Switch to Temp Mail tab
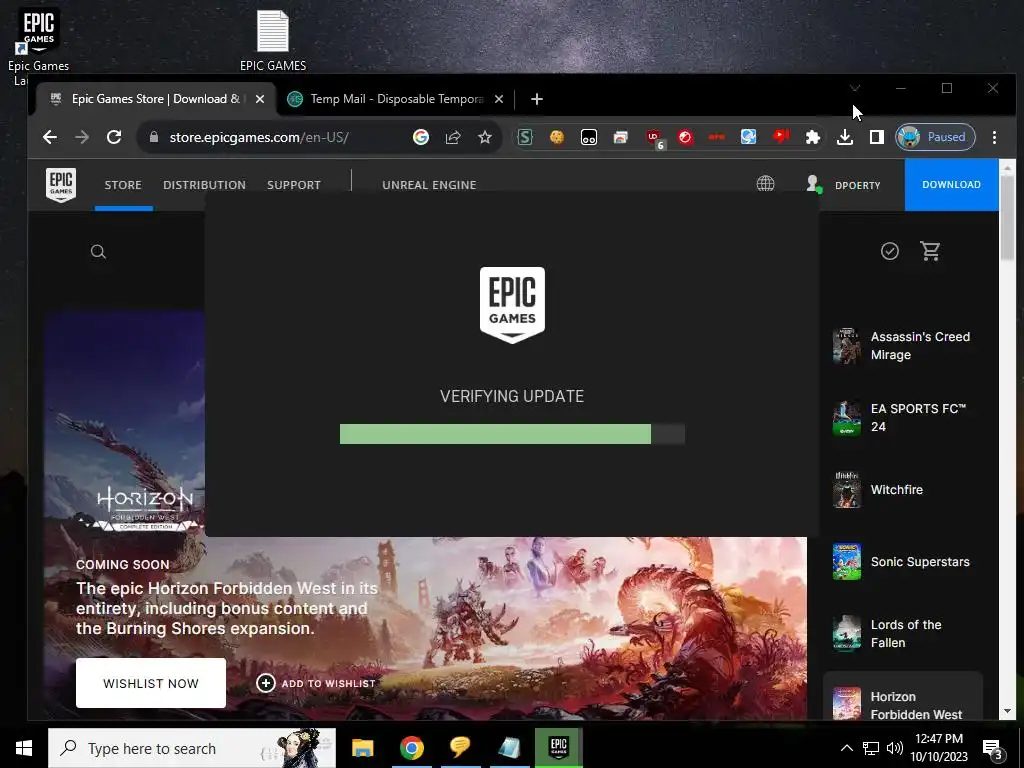 (396, 99)
